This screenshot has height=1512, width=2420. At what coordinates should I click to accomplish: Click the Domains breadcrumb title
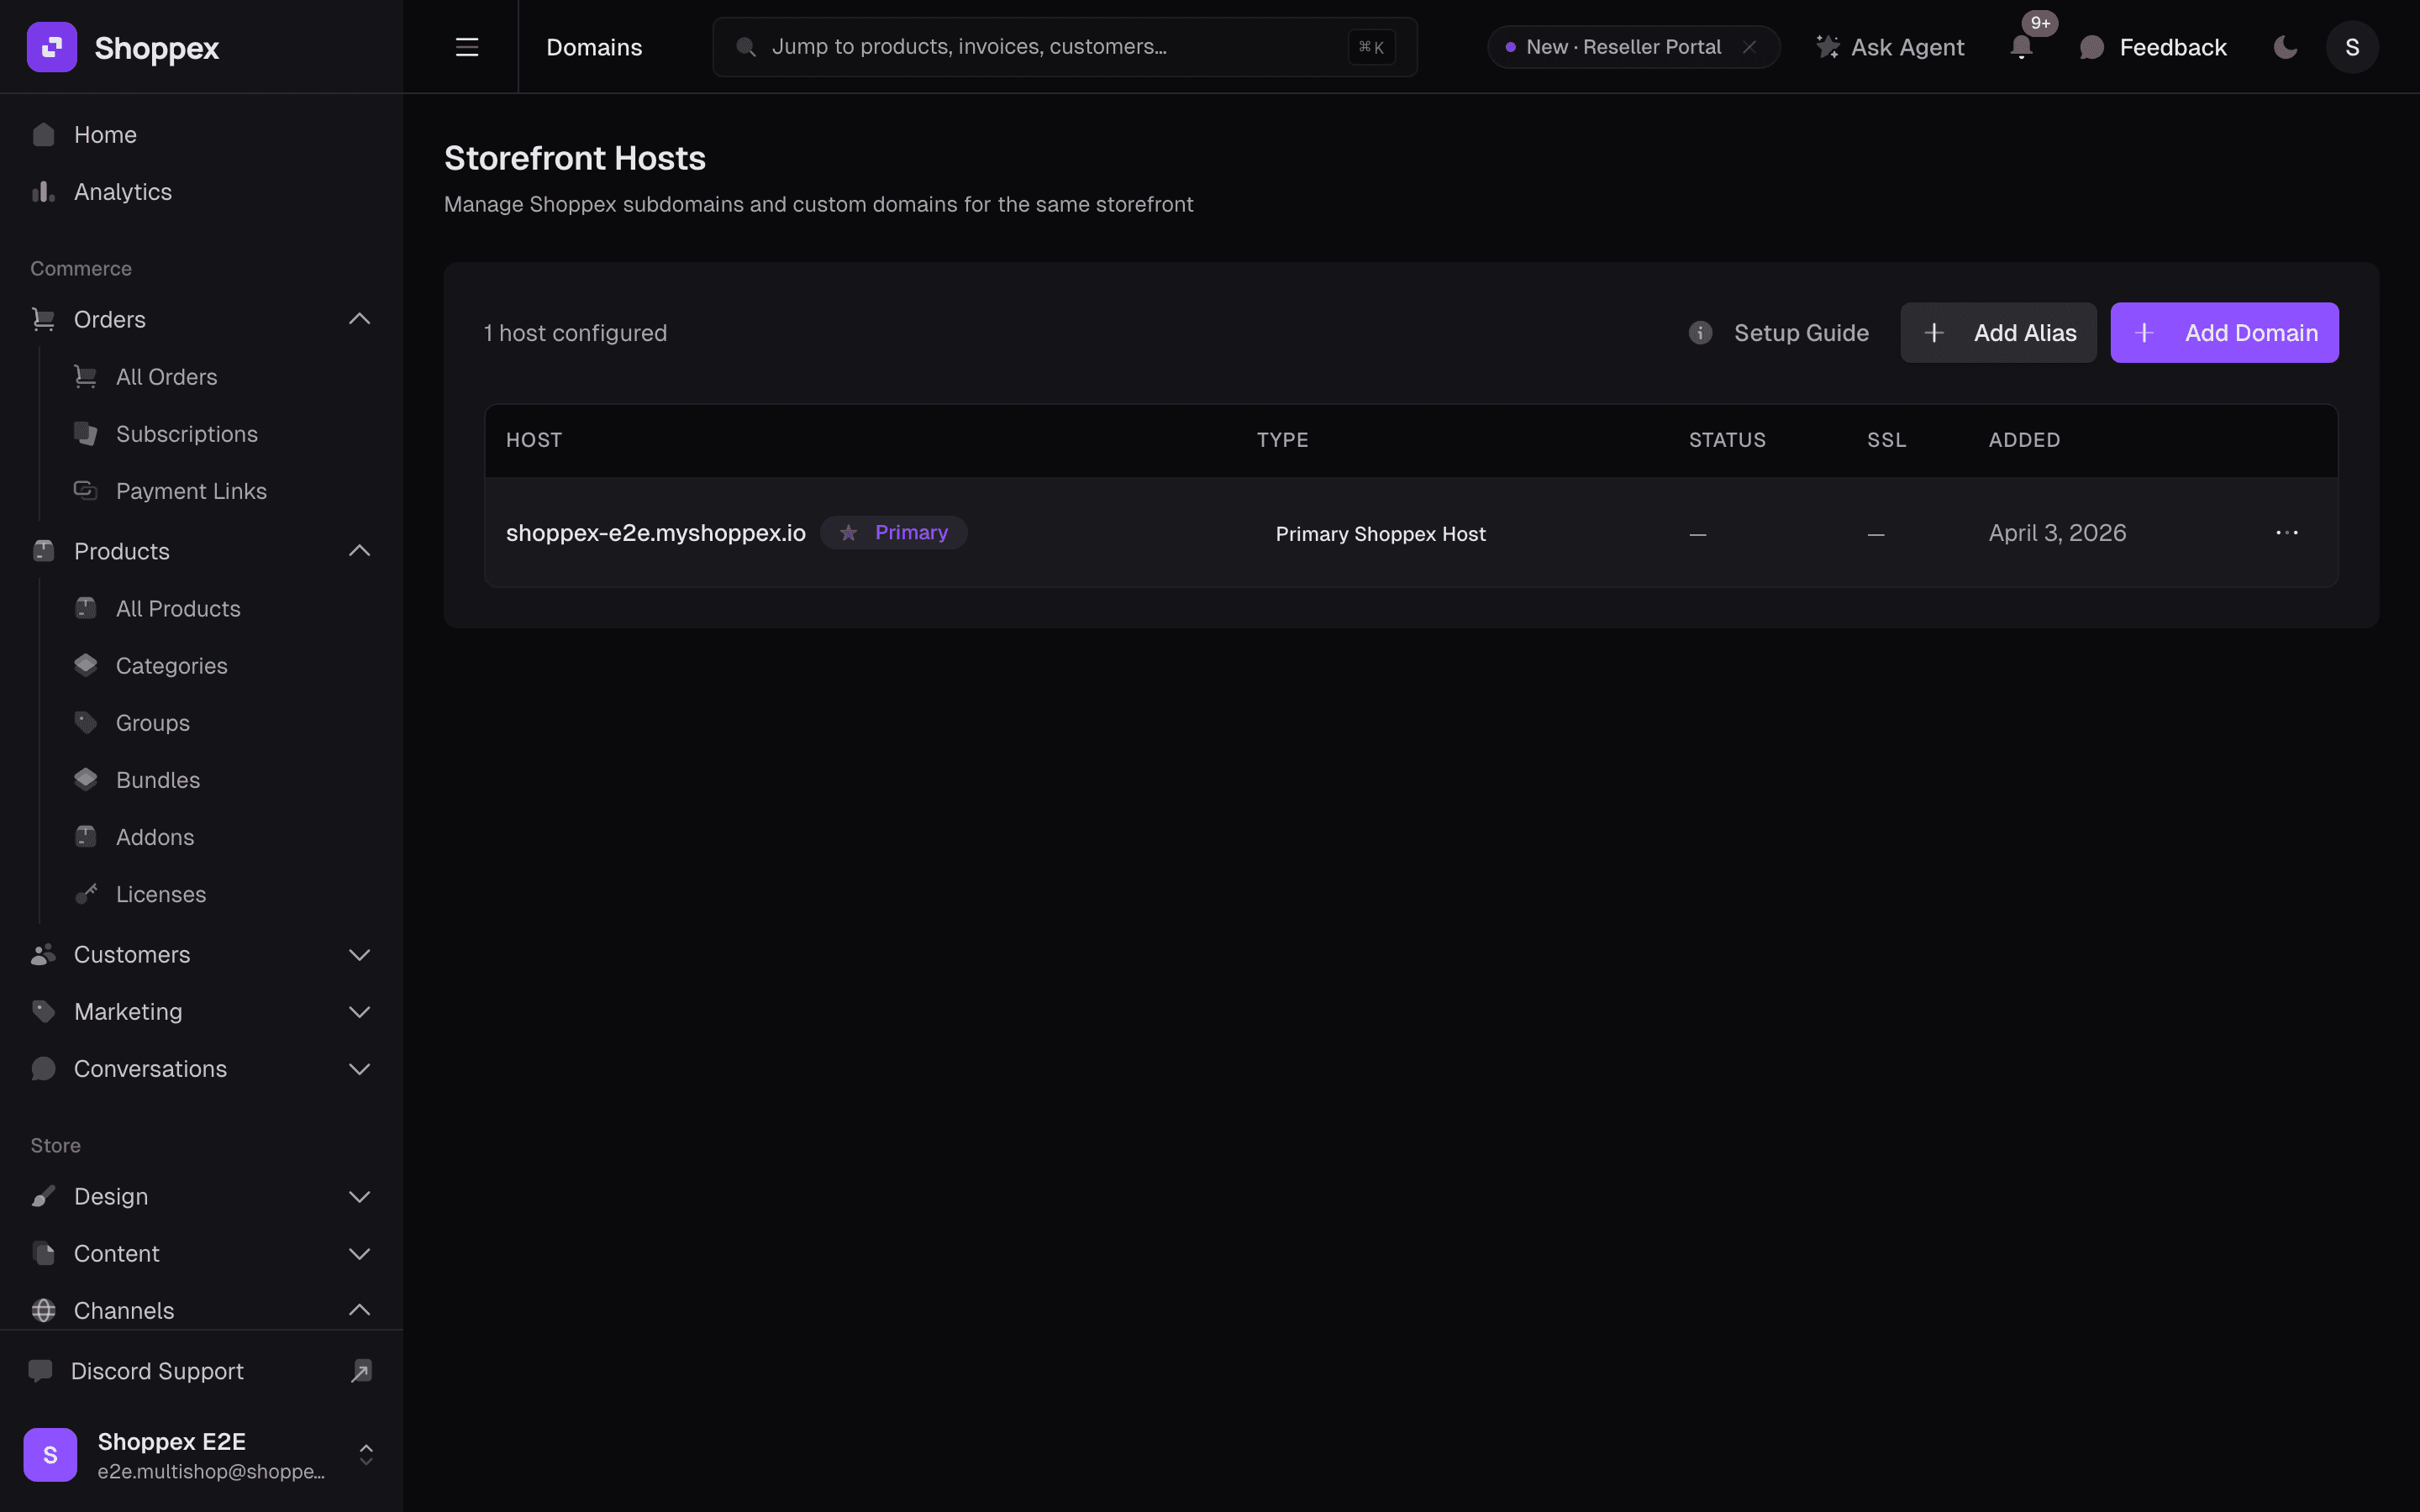pos(594,47)
